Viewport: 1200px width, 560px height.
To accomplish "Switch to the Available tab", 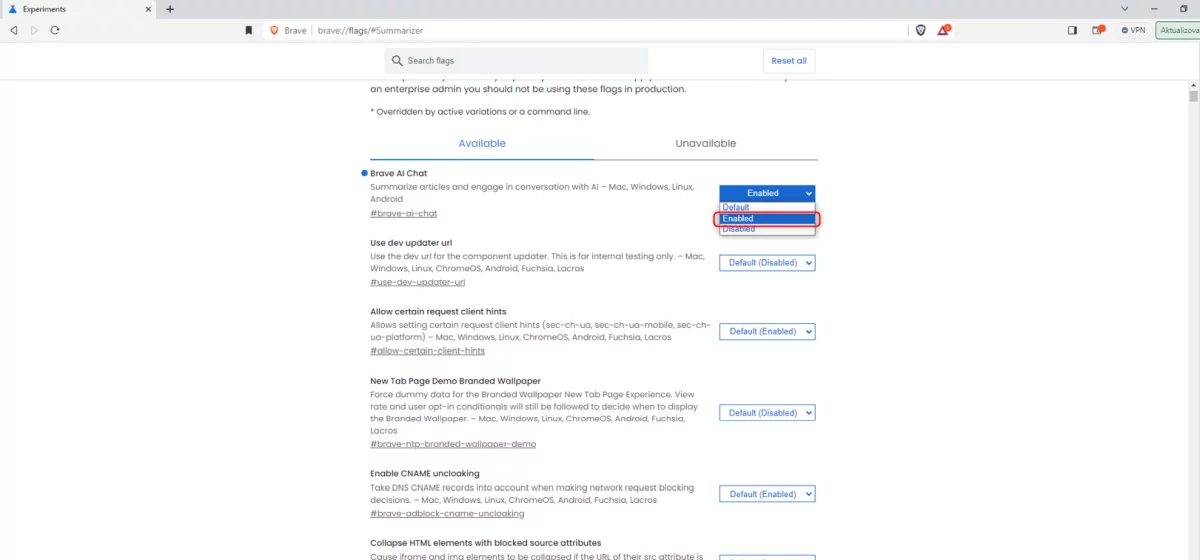I will pyautogui.click(x=482, y=144).
